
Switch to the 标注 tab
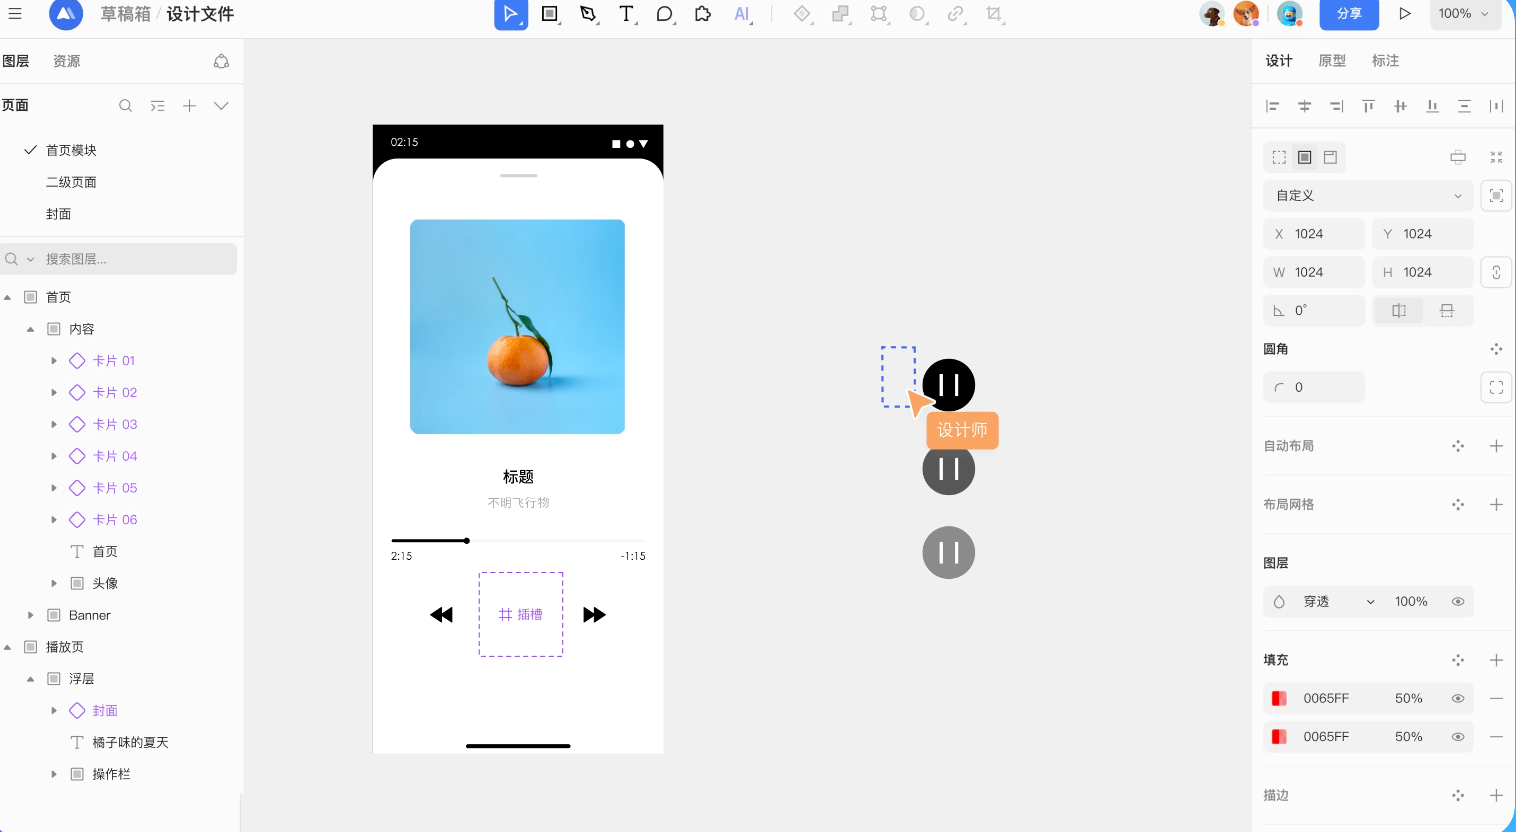[x=1386, y=61]
